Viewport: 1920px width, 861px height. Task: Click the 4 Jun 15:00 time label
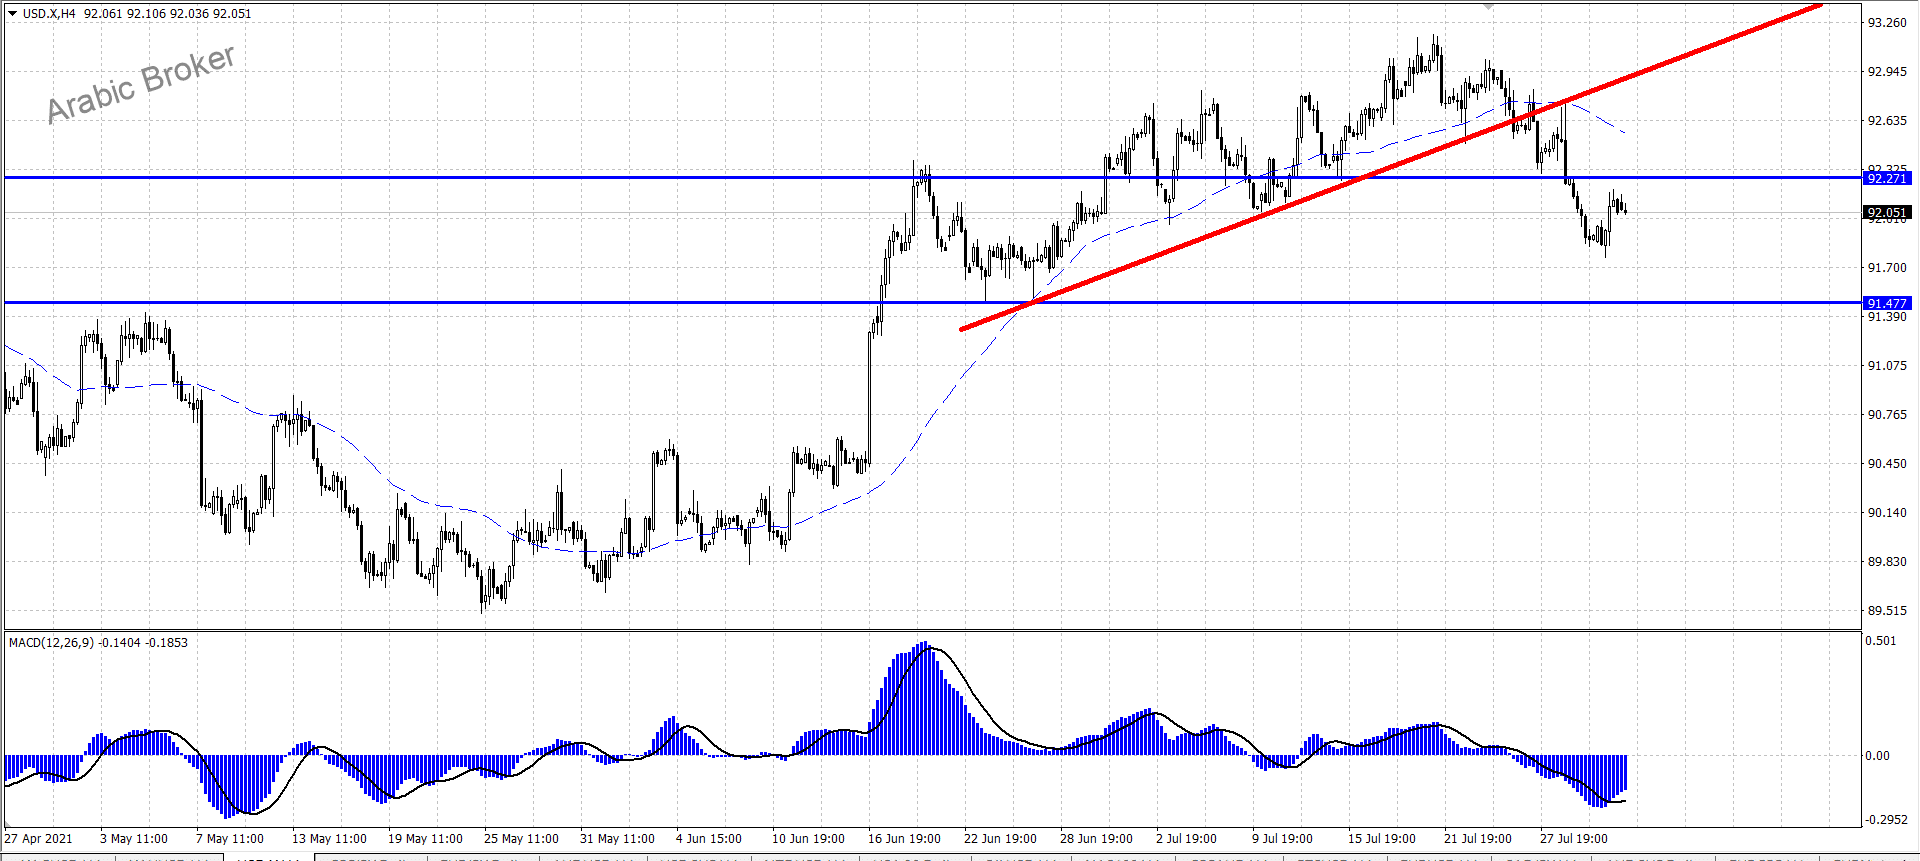[709, 839]
